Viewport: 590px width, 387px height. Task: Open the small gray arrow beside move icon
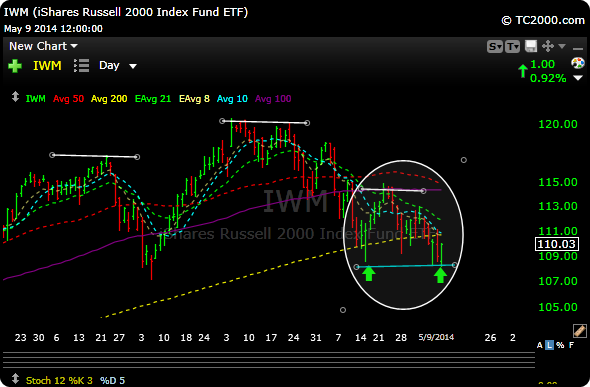pyautogui.click(x=562, y=46)
